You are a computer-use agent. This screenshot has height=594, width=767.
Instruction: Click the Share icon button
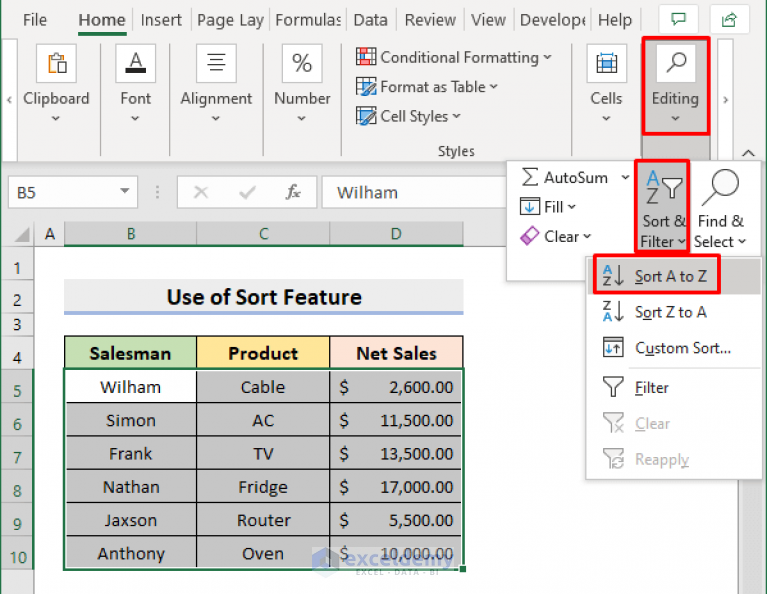728,19
